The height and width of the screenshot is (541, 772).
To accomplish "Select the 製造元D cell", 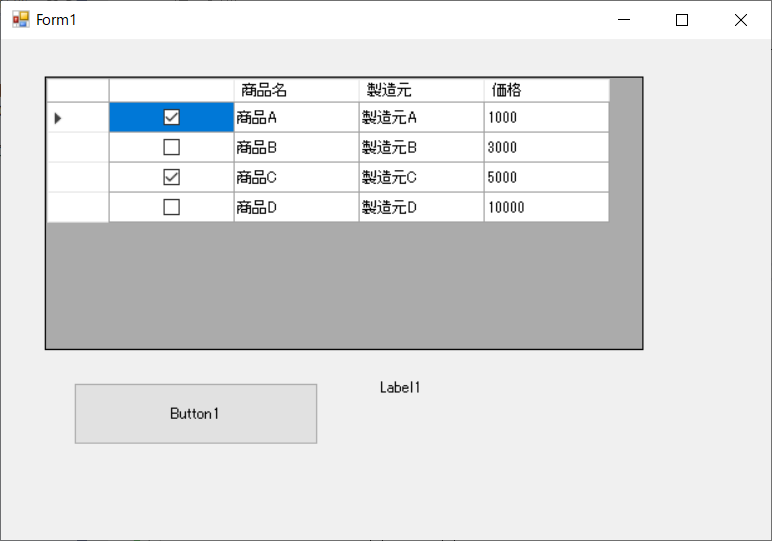I will (421, 207).
